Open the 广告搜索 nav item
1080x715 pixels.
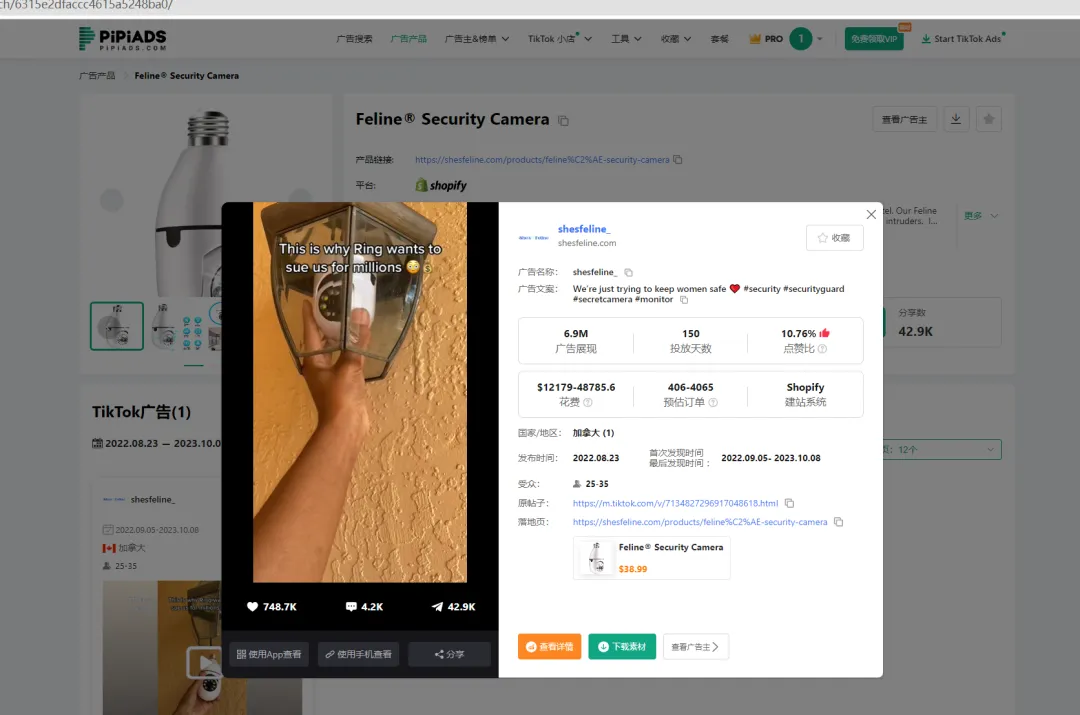coord(354,39)
